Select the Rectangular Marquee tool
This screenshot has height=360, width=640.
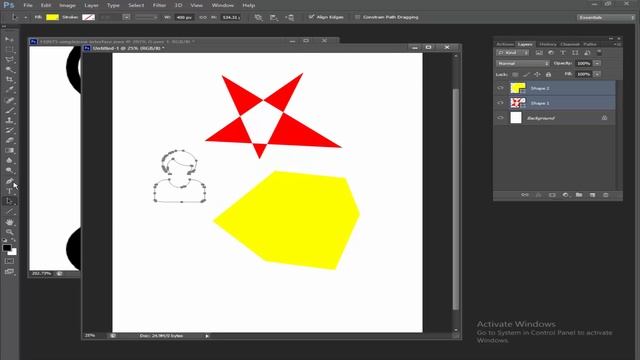10,50
